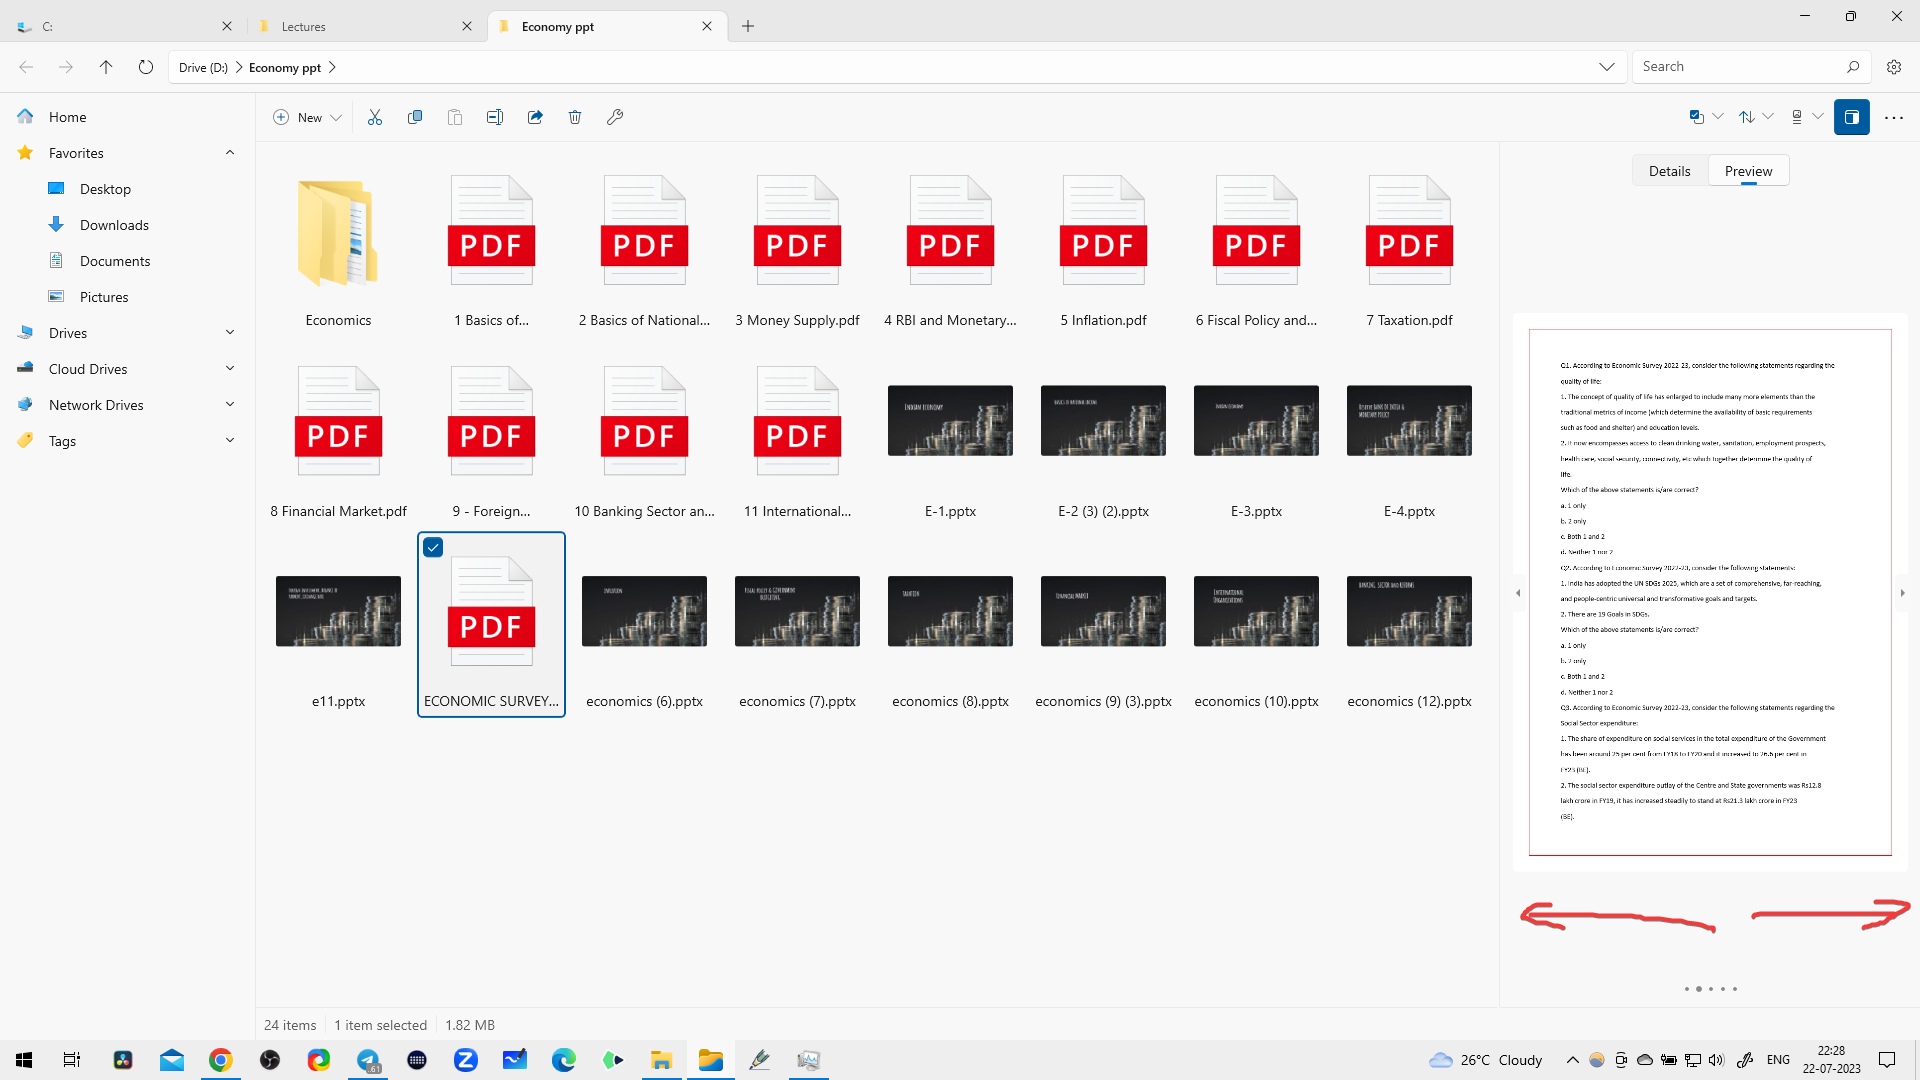Toggle multi-select mode in toolbar
This screenshot has height=1080, width=1920.
[x=1697, y=117]
